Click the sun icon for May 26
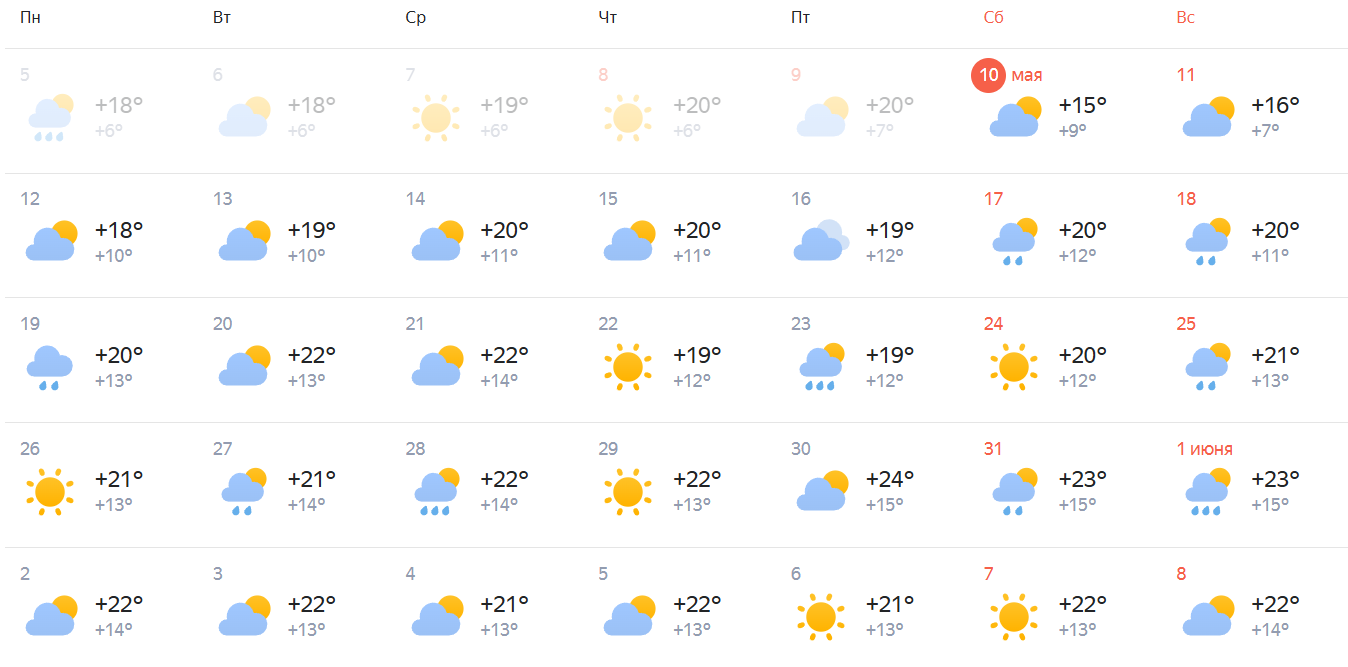The height and width of the screenshot is (667, 1348). 50,491
